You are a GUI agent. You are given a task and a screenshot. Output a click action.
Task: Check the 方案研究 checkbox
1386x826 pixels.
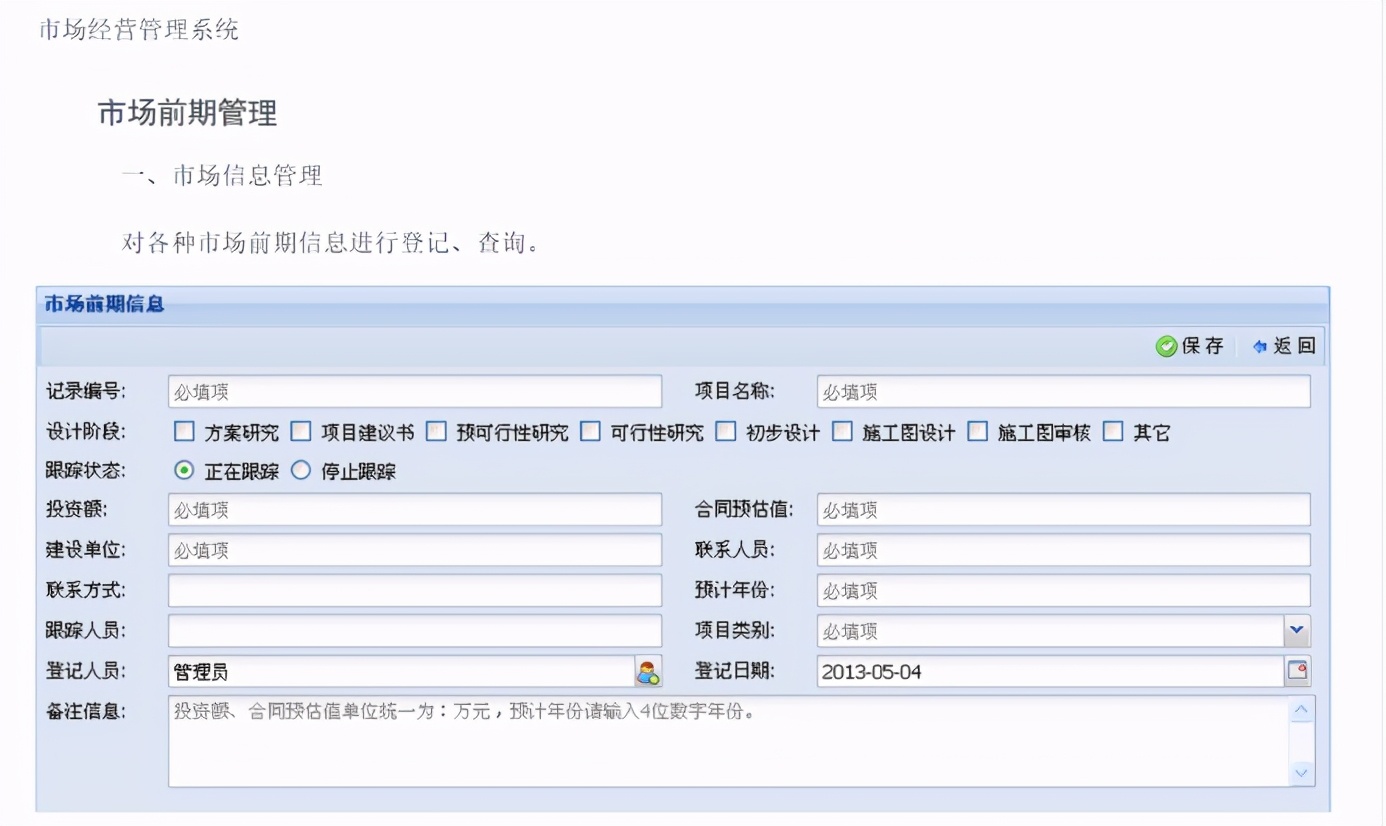183,430
